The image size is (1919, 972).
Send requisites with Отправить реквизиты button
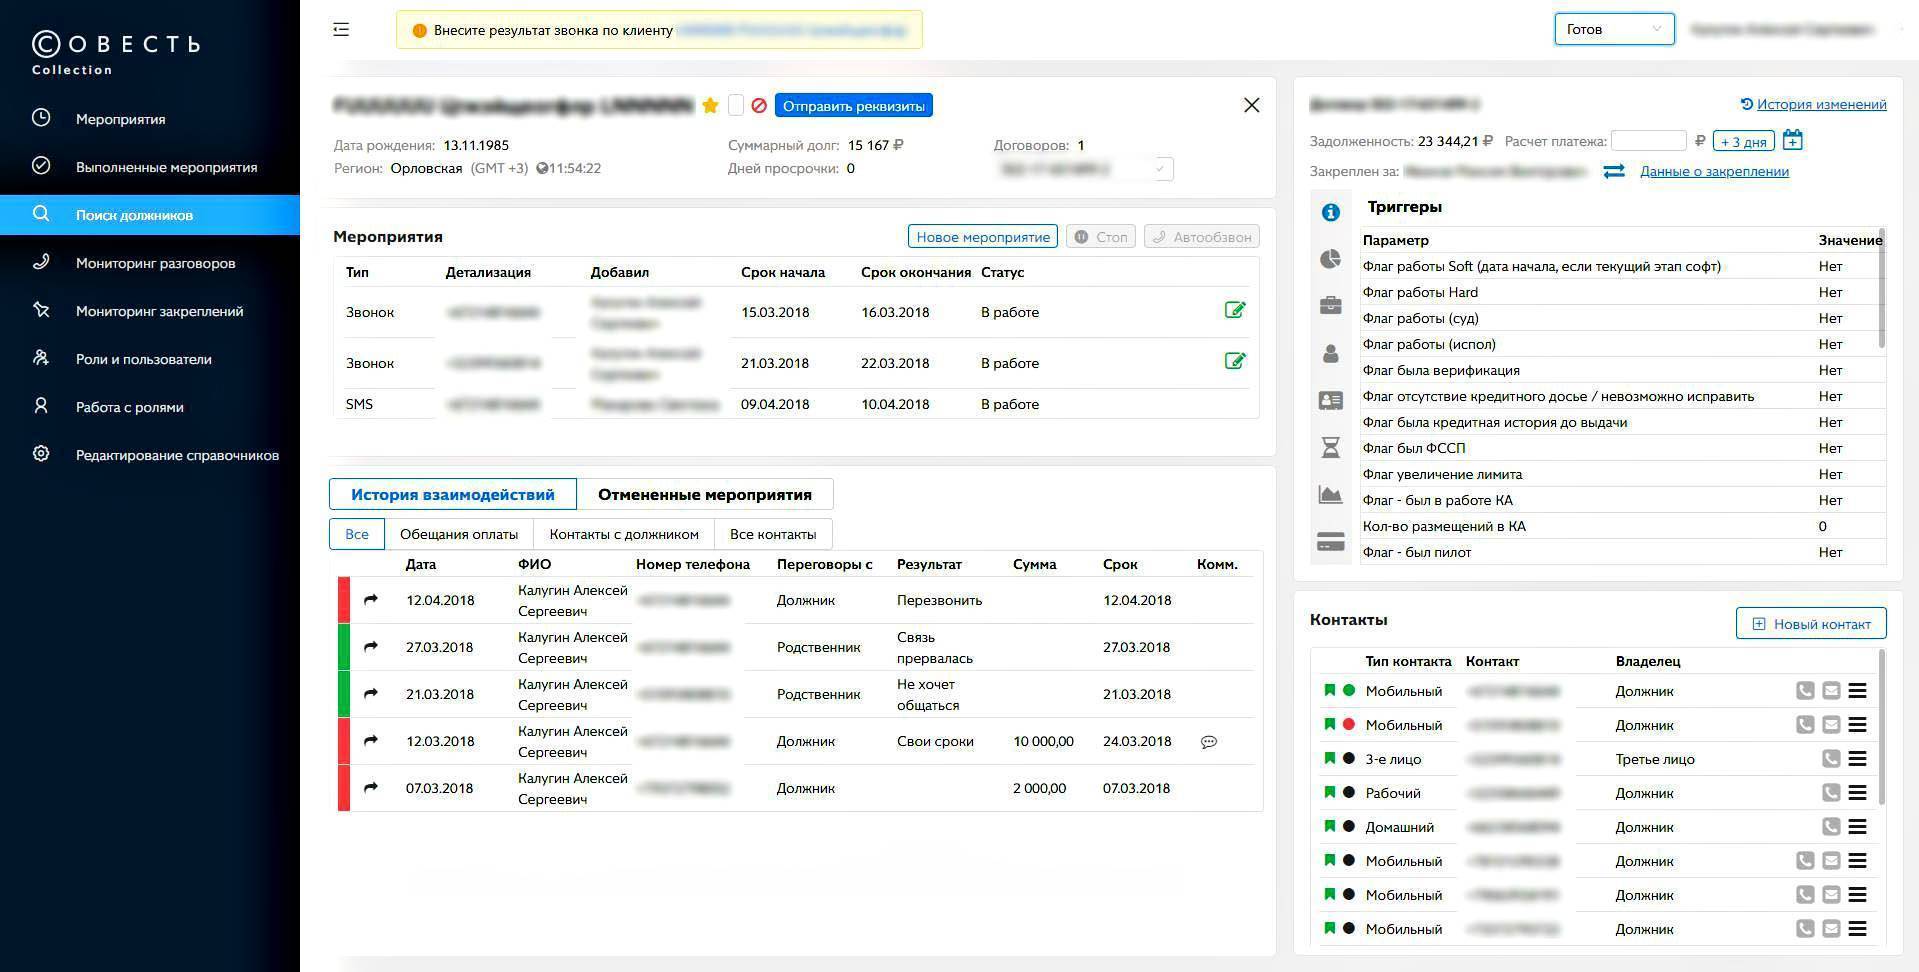pos(853,105)
